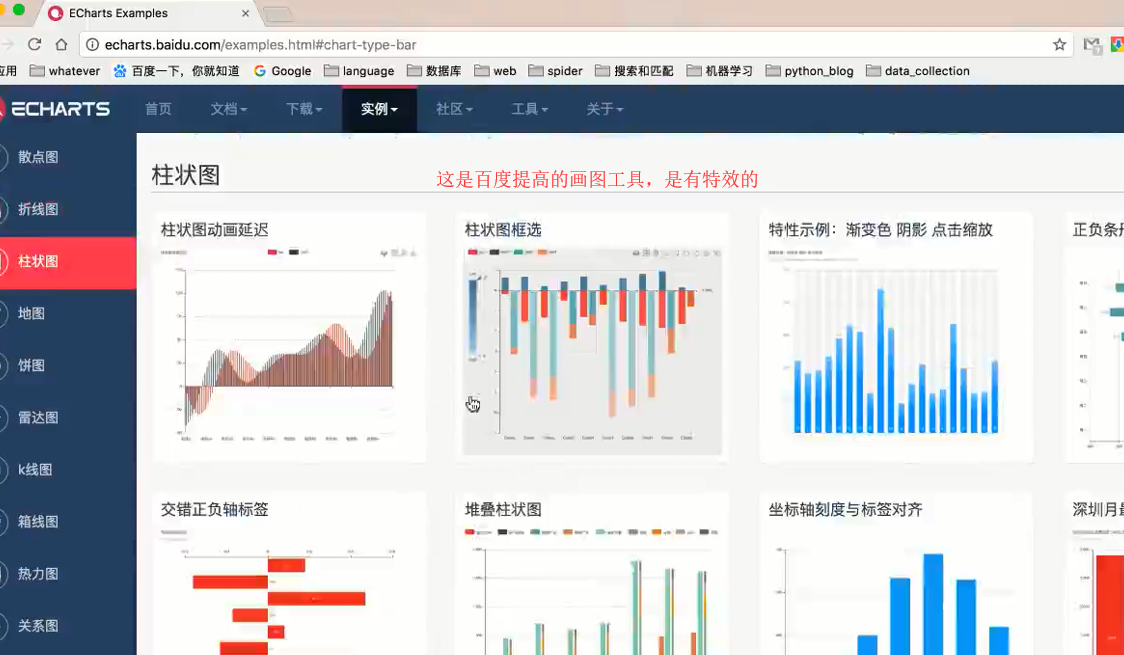Open the web bookmark folder
The width and height of the screenshot is (1124, 655).
pyautogui.click(x=495, y=71)
